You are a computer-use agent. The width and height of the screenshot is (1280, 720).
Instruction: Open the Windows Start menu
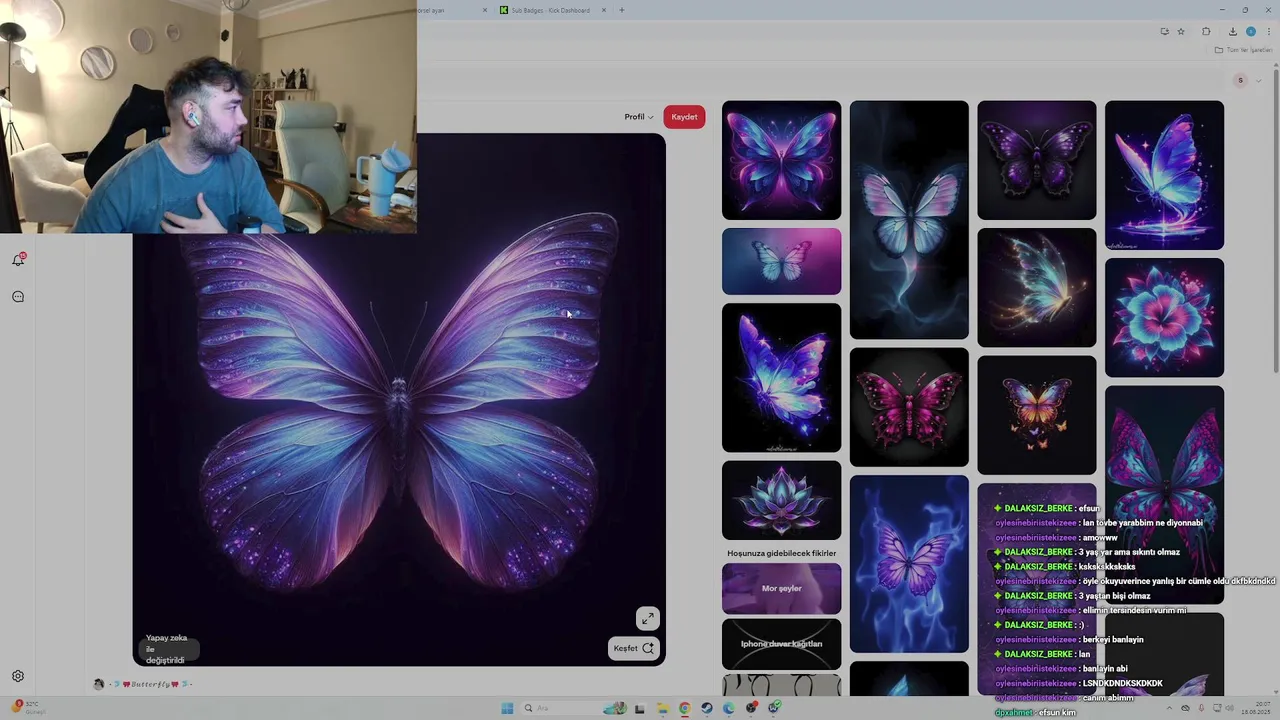coord(507,709)
